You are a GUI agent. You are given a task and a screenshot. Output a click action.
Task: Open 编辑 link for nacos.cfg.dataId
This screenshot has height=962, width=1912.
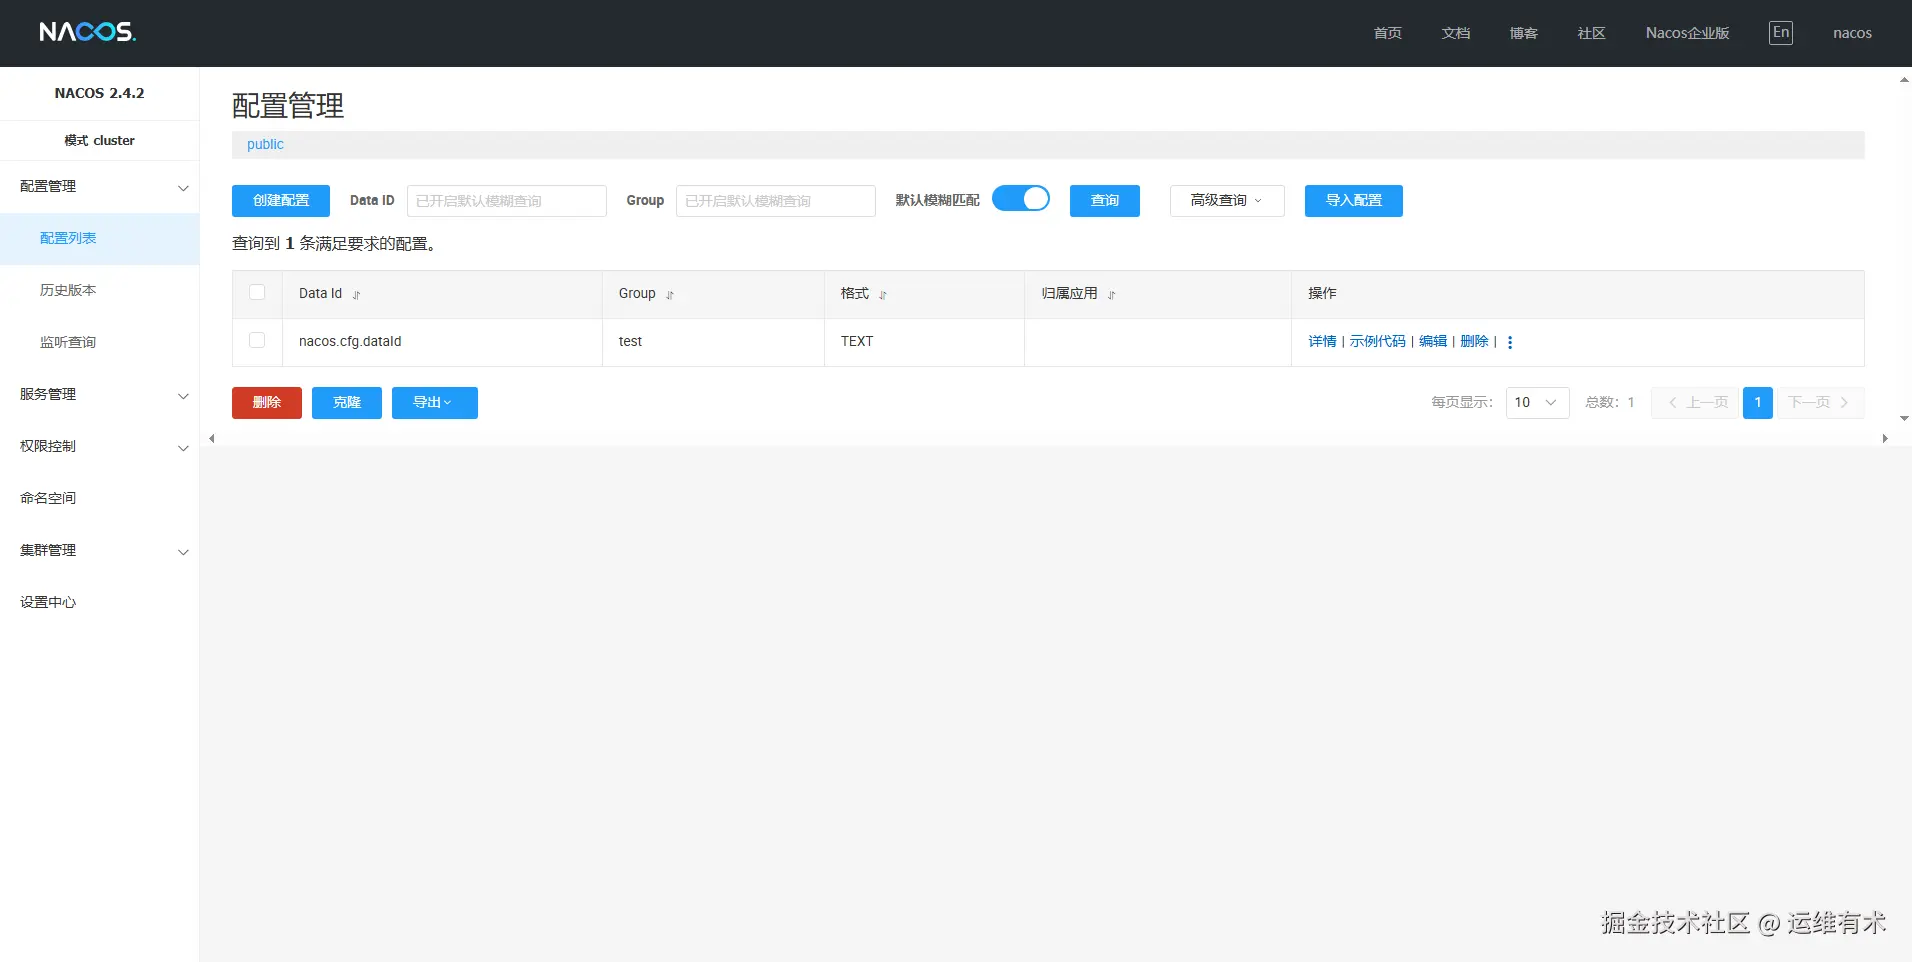point(1432,341)
